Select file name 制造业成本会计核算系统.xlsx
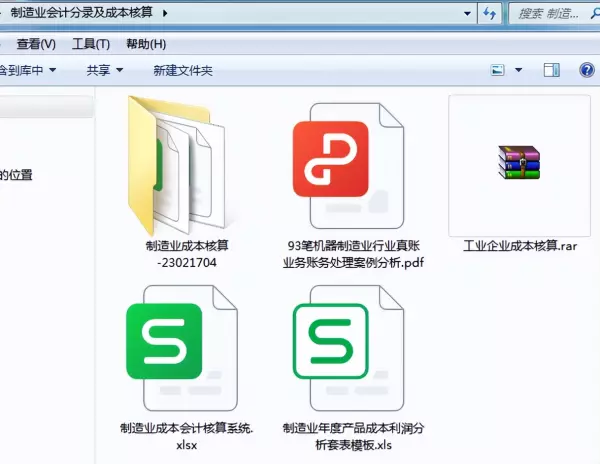 pos(187,436)
